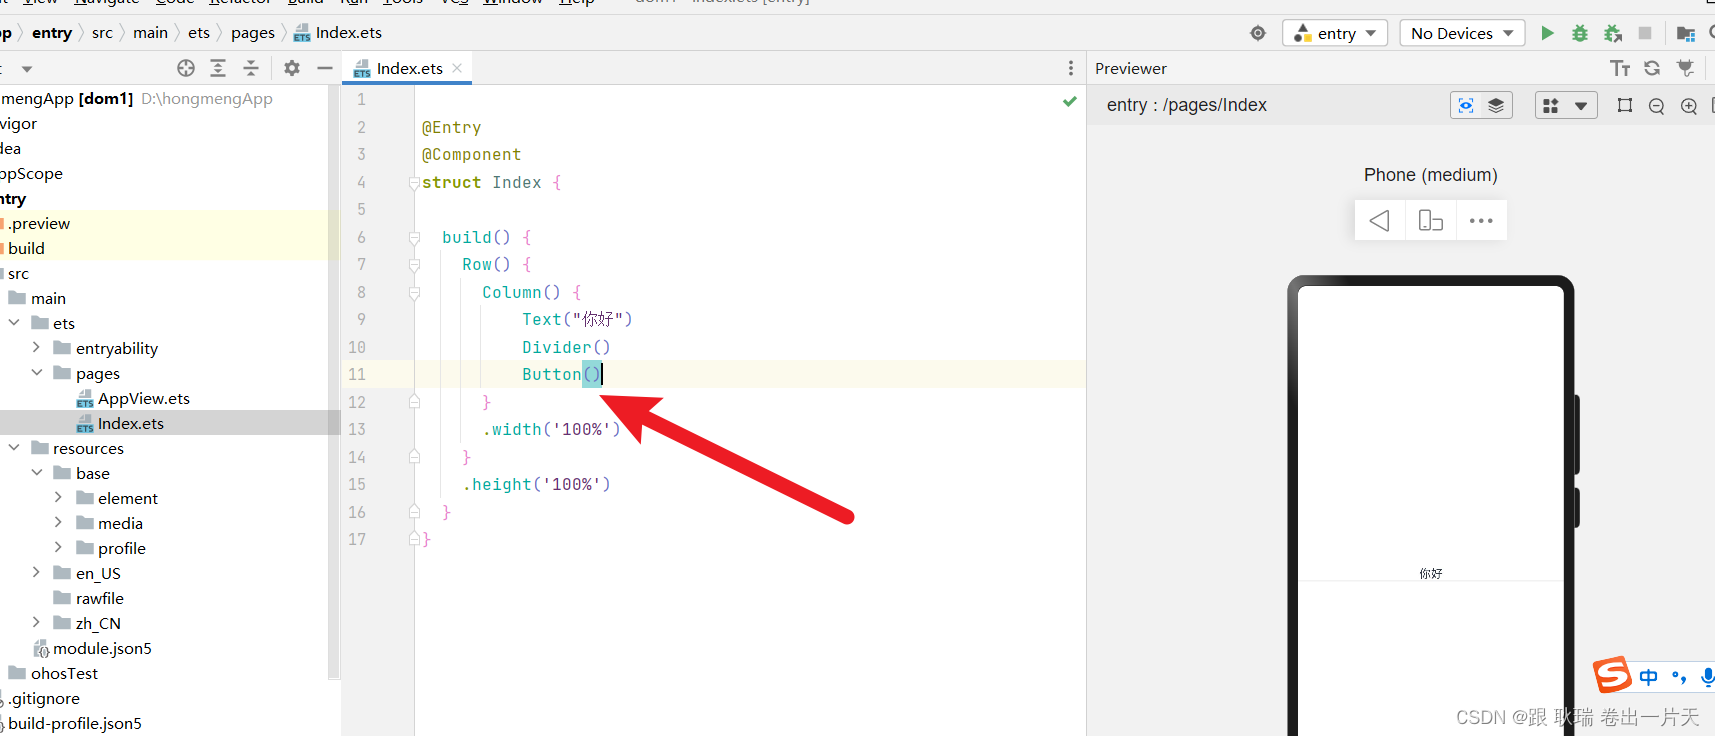Viewport: 1715px width, 736px height.
Task: Click the phone back triangle button
Action: (x=1379, y=220)
